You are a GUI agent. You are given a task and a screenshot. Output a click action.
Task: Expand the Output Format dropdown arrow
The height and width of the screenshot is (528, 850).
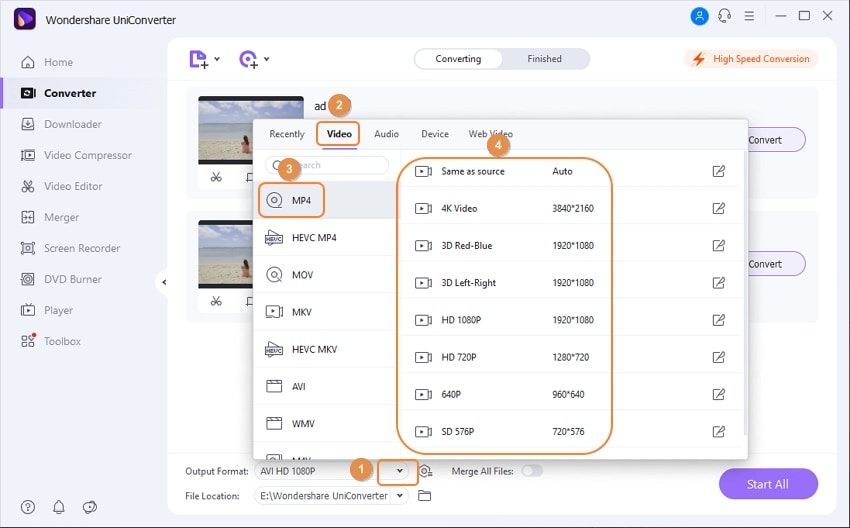[400, 471]
